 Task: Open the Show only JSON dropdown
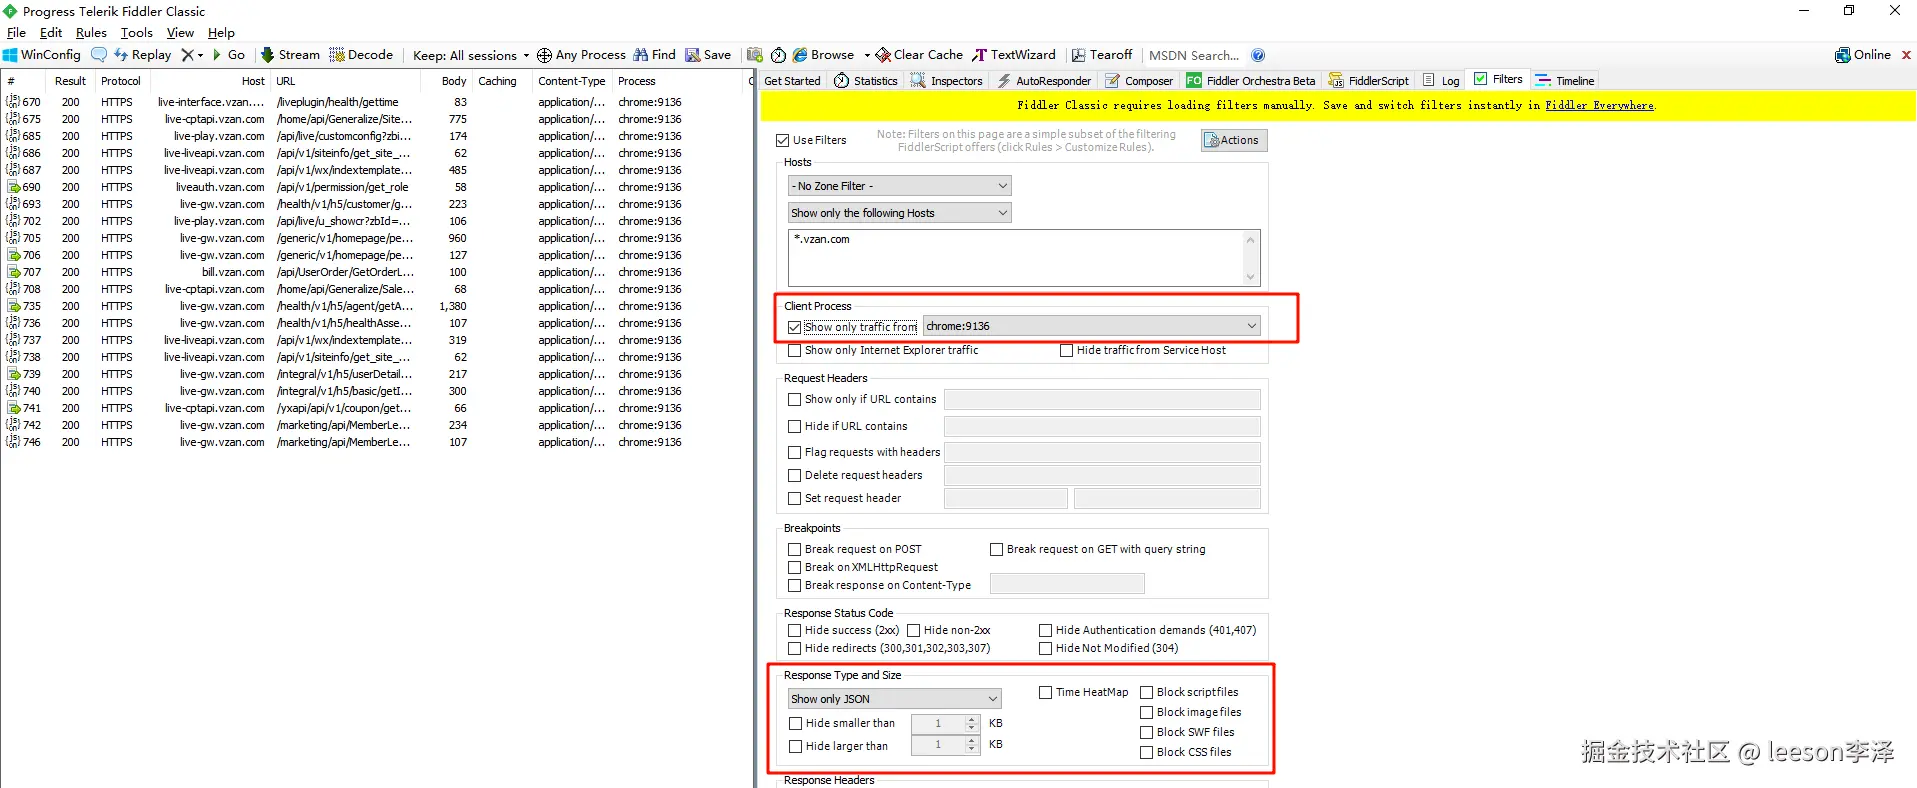click(x=894, y=699)
